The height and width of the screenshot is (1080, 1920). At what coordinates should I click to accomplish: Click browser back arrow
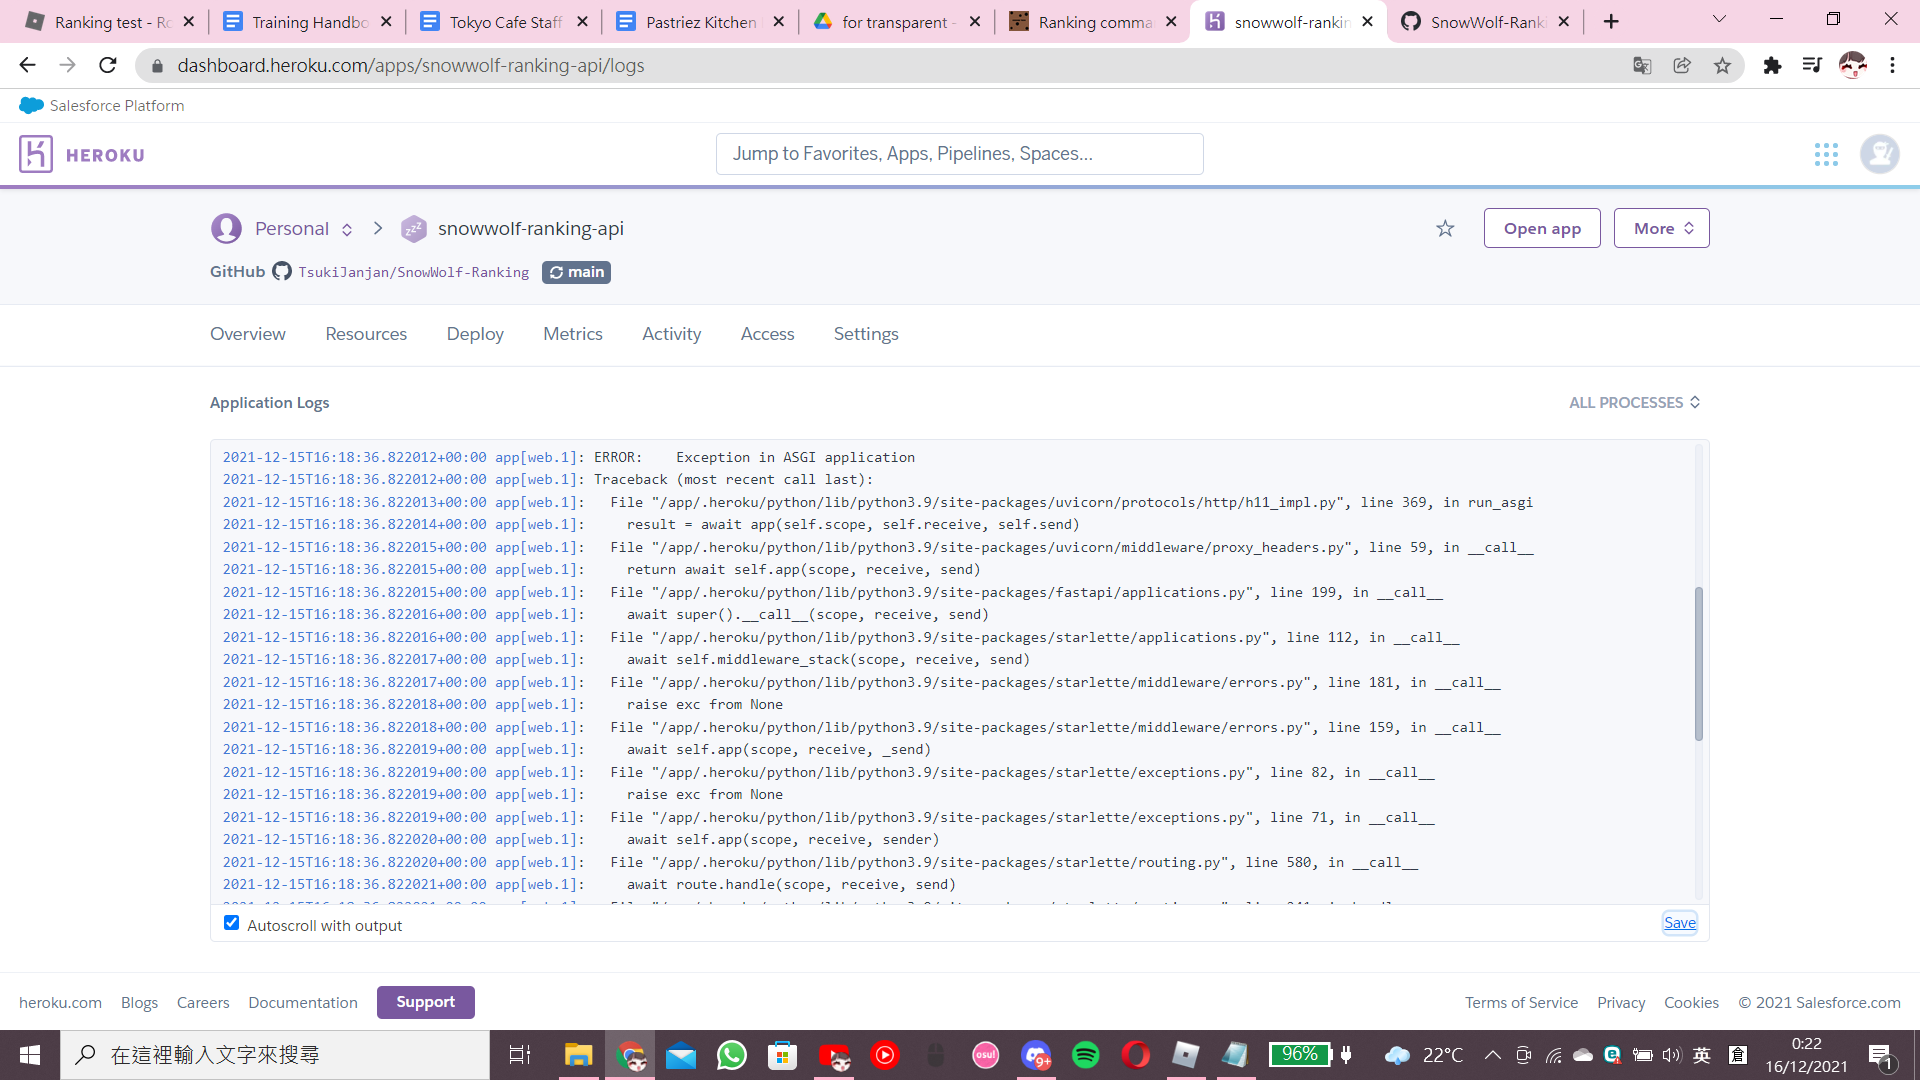(27, 65)
